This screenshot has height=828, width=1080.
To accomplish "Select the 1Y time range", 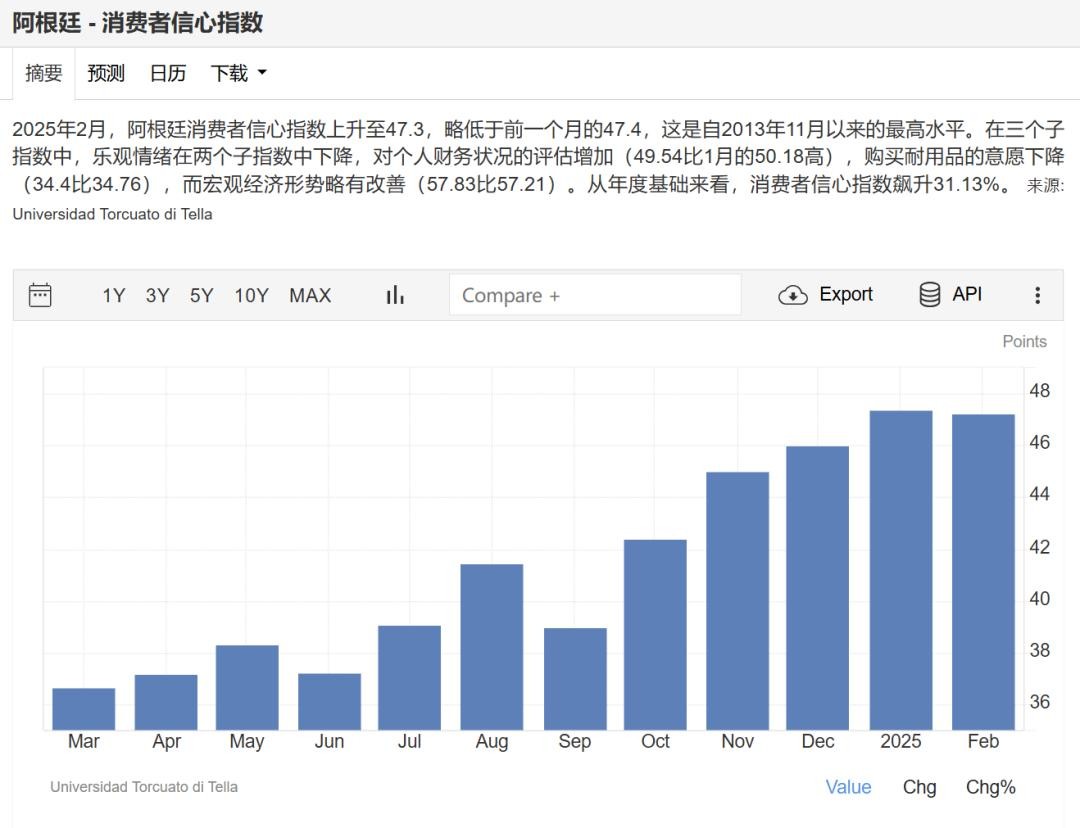I will point(114,295).
